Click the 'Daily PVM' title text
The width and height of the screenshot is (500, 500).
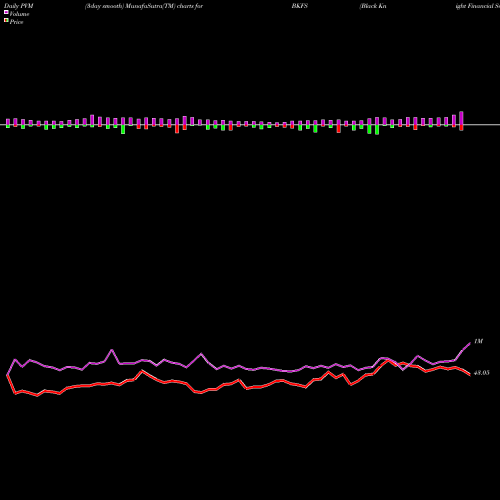coord(19,6)
